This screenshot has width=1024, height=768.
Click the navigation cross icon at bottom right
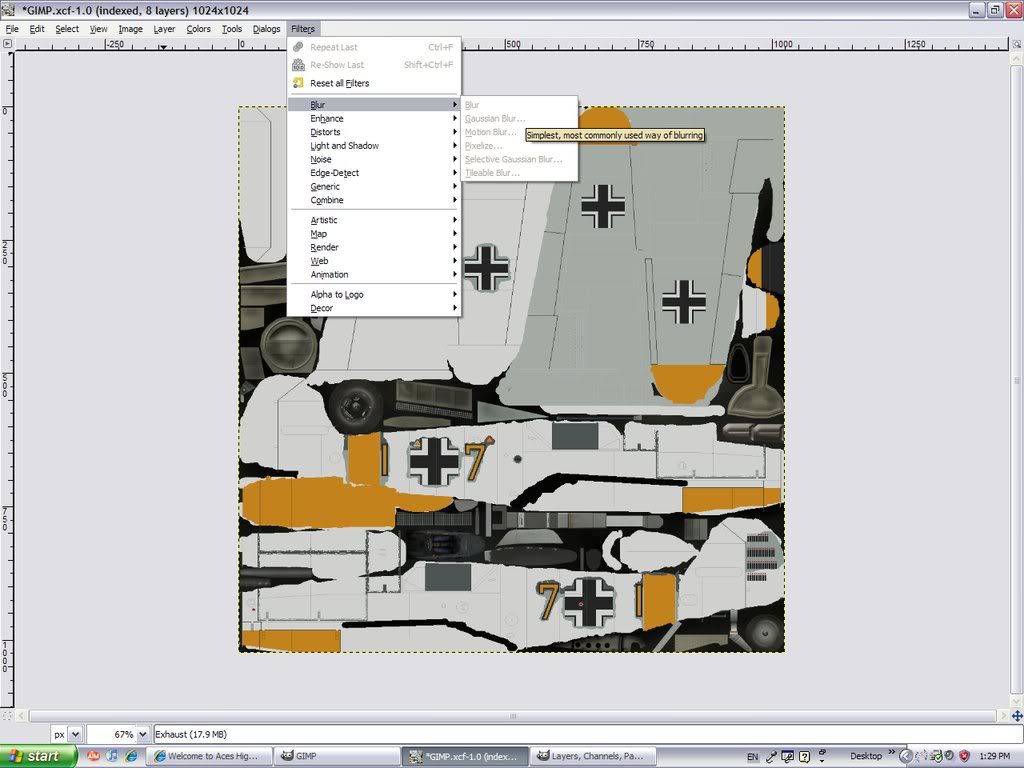[1017, 716]
